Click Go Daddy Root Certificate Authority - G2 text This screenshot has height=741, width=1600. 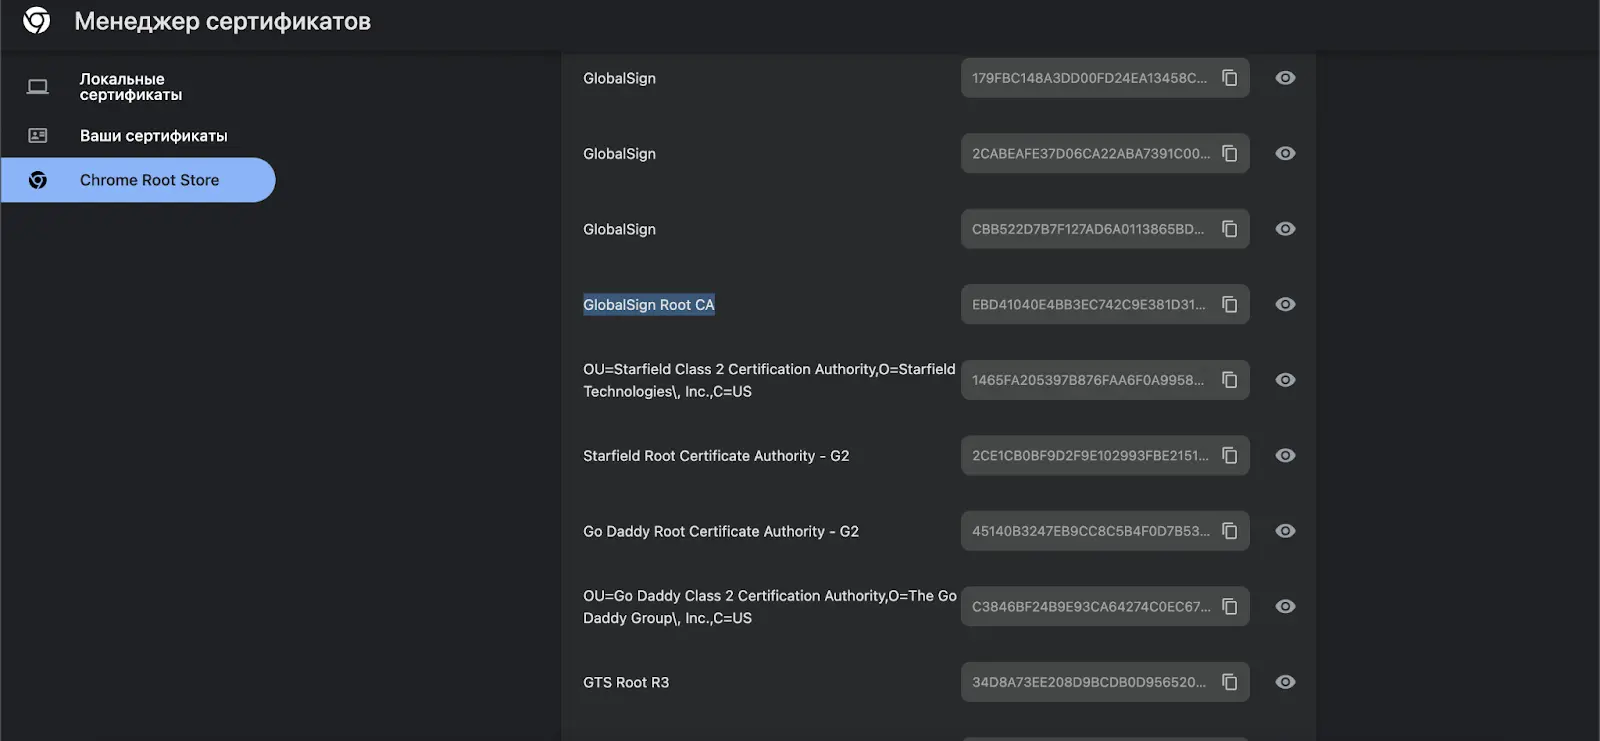(x=721, y=532)
